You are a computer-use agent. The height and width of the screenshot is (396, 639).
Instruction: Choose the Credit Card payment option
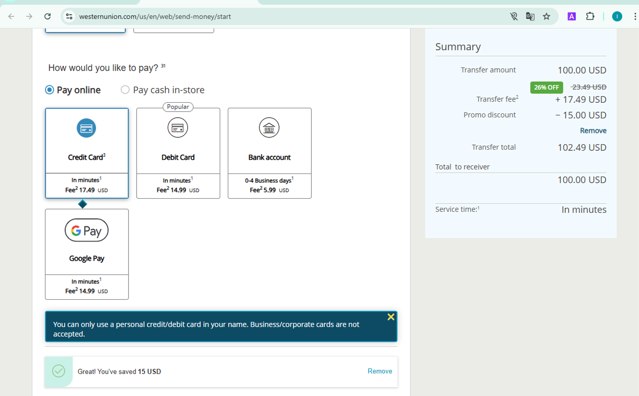coord(87,153)
